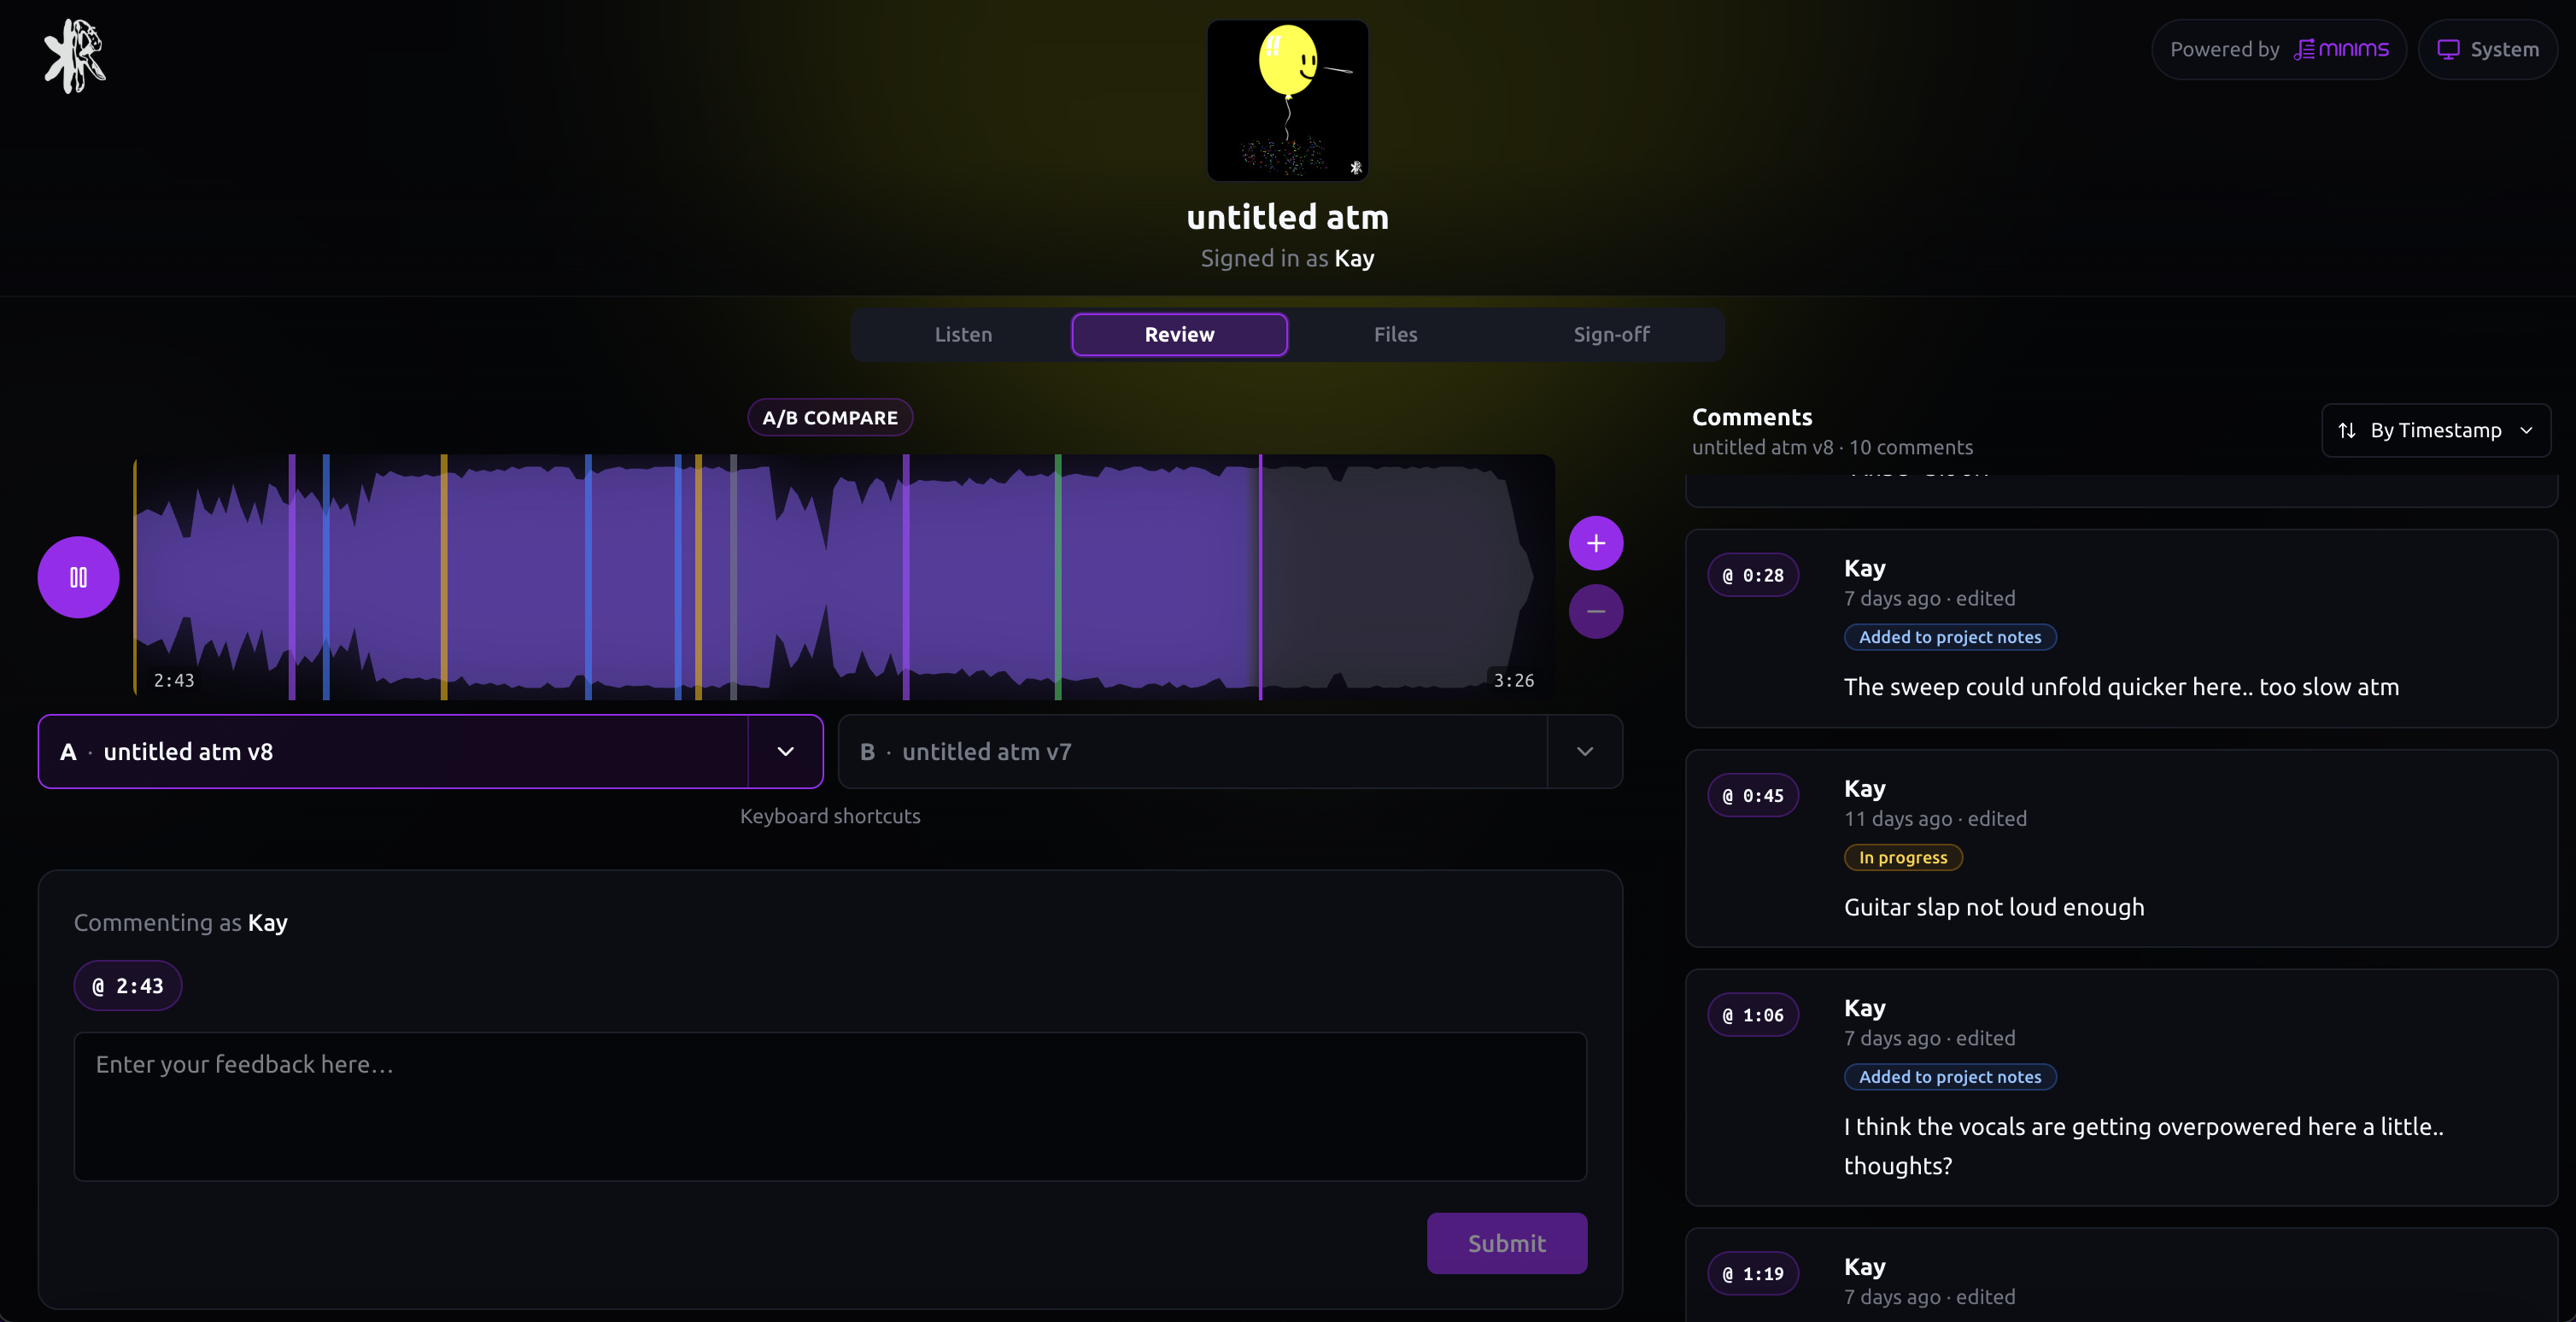Select track B untitled atm v7
The height and width of the screenshot is (1322, 2576).
1193,751
